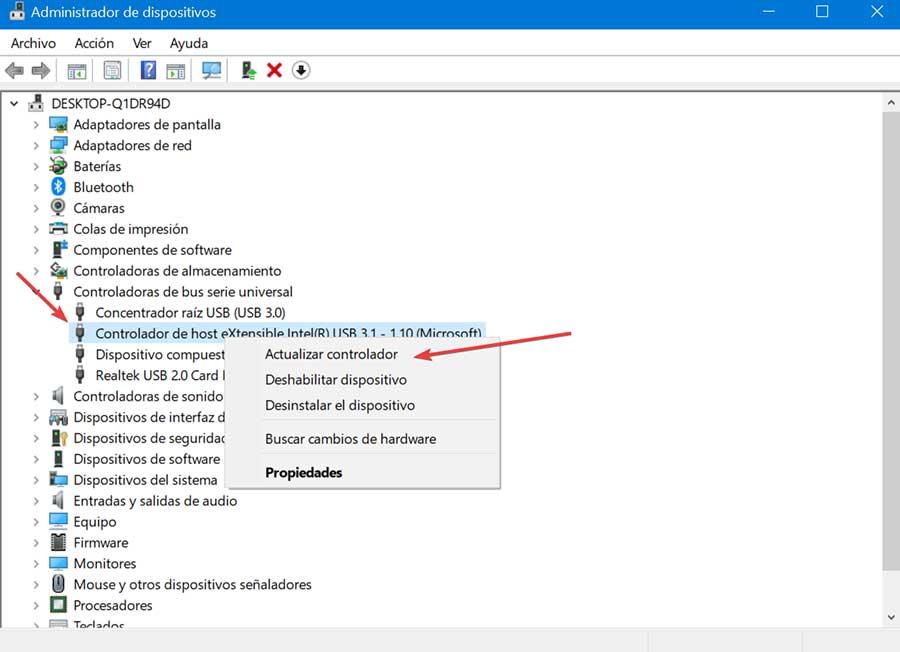This screenshot has height=652, width=900.
Task: Click the Forward arrow toolbar icon
Action: pyautogui.click(x=41, y=71)
